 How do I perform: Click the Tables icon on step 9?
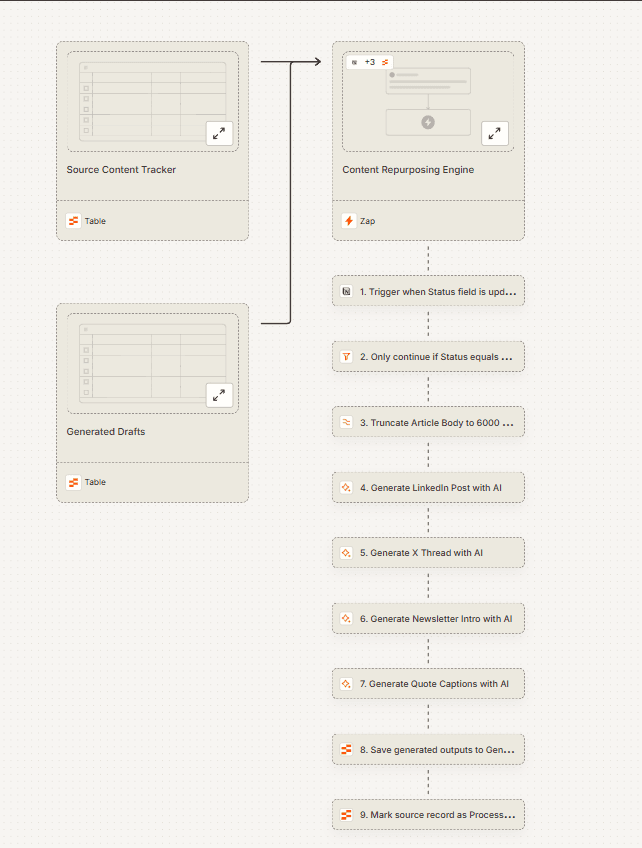346,814
